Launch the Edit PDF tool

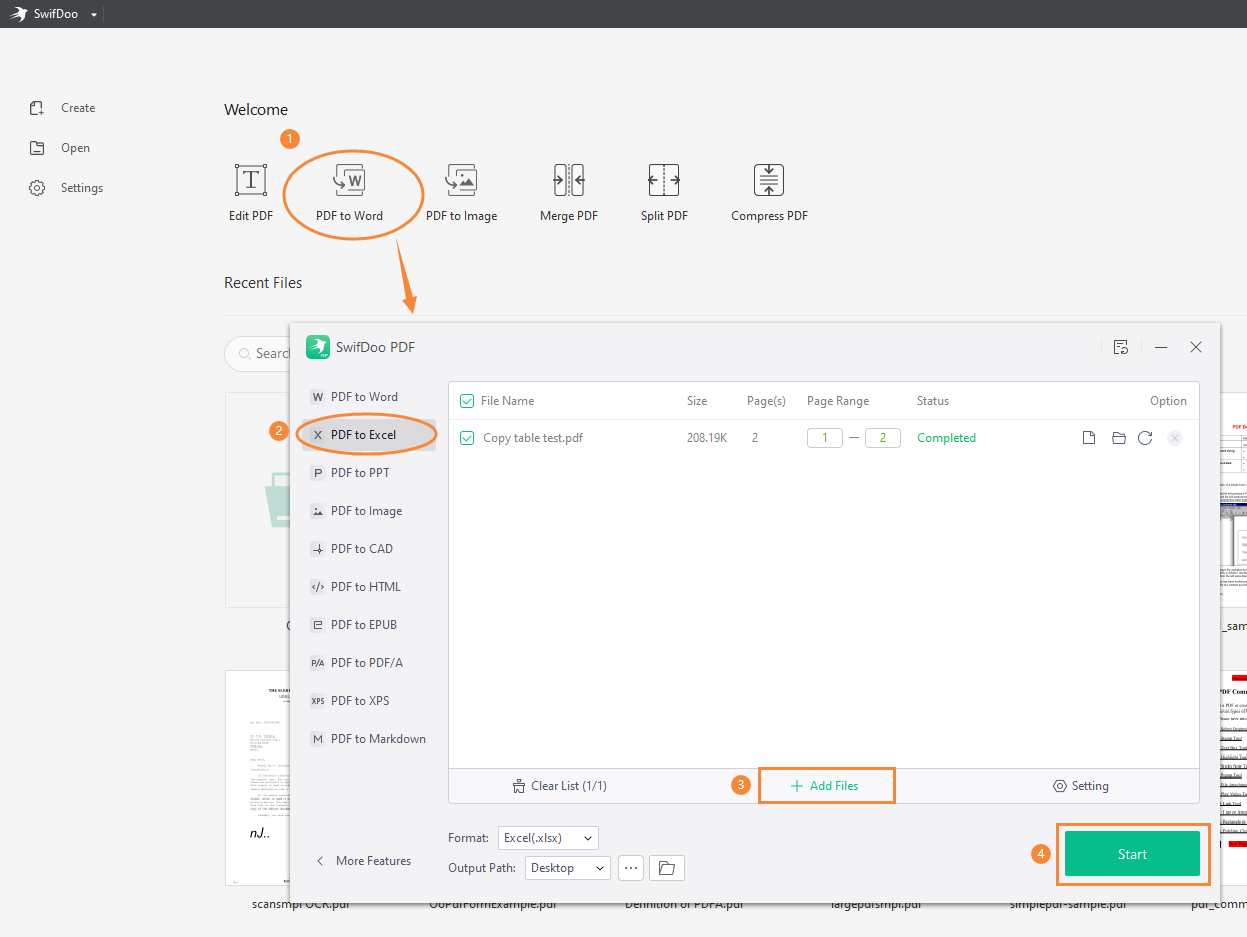[x=250, y=193]
